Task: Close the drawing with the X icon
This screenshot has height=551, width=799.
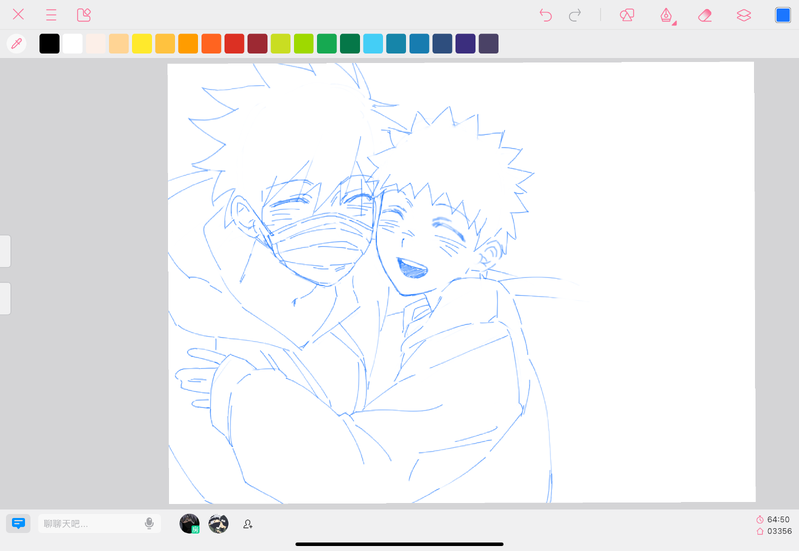Action: 18,14
